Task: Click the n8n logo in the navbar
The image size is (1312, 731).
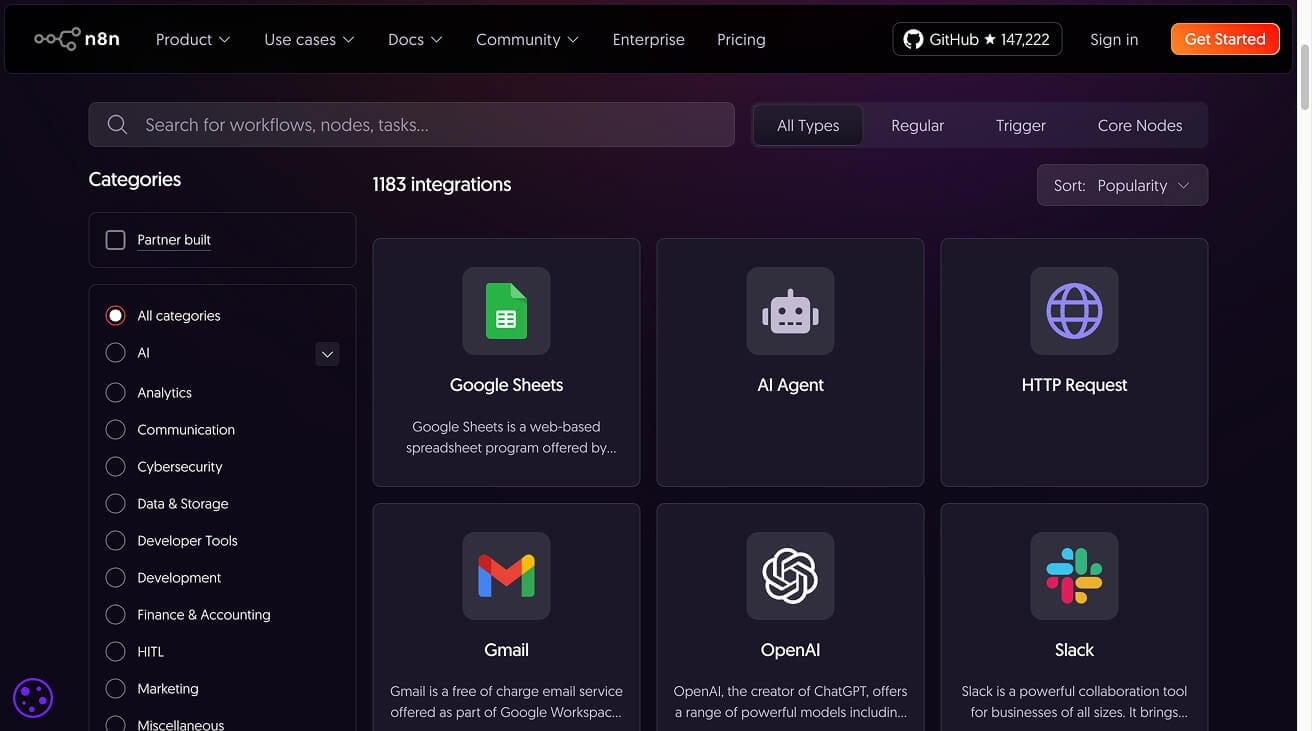Action: click(77, 39)
